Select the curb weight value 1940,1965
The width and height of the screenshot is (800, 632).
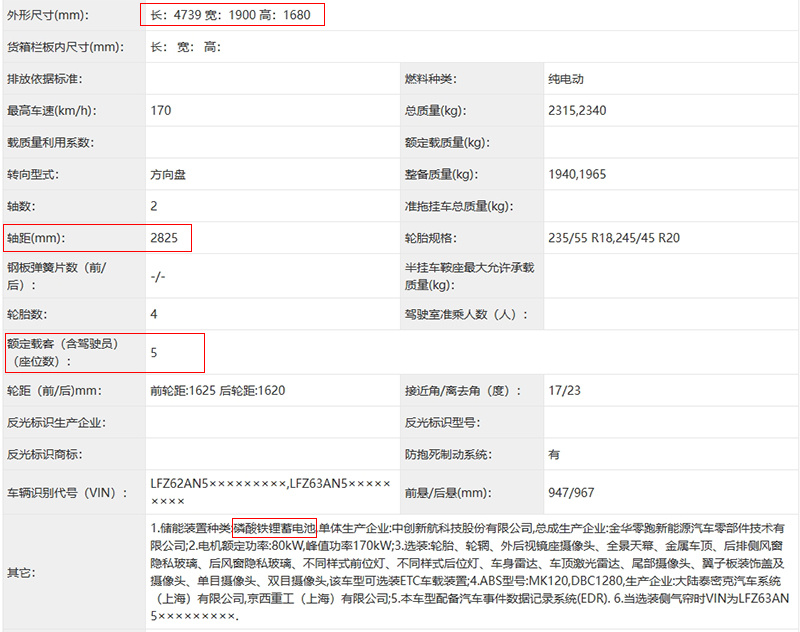(x=577, y=174)
